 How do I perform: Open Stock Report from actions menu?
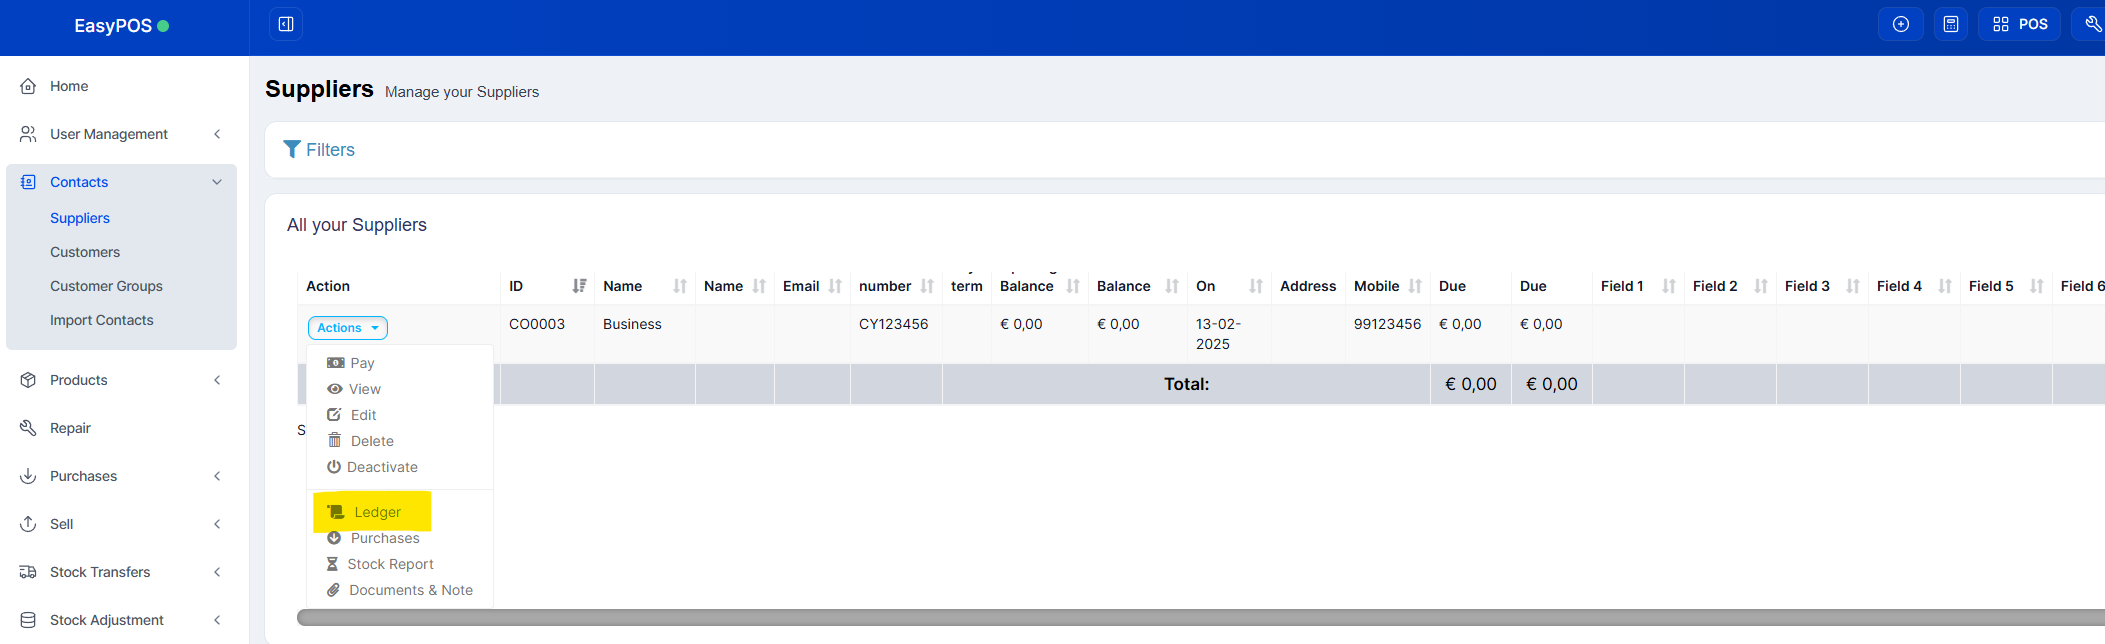[x=389, y=564]
